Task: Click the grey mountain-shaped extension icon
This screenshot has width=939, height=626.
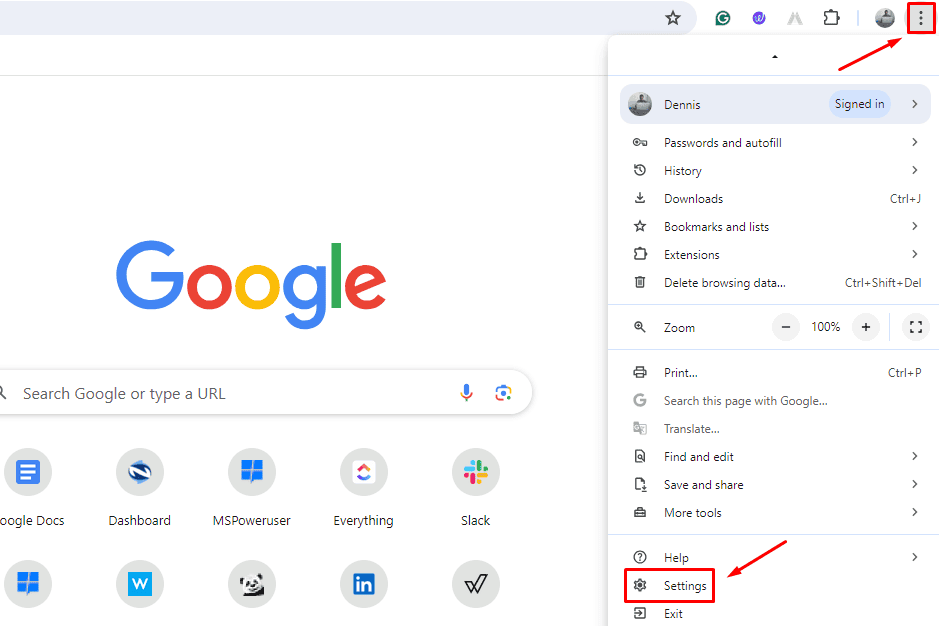Action: tap(795, 19)
